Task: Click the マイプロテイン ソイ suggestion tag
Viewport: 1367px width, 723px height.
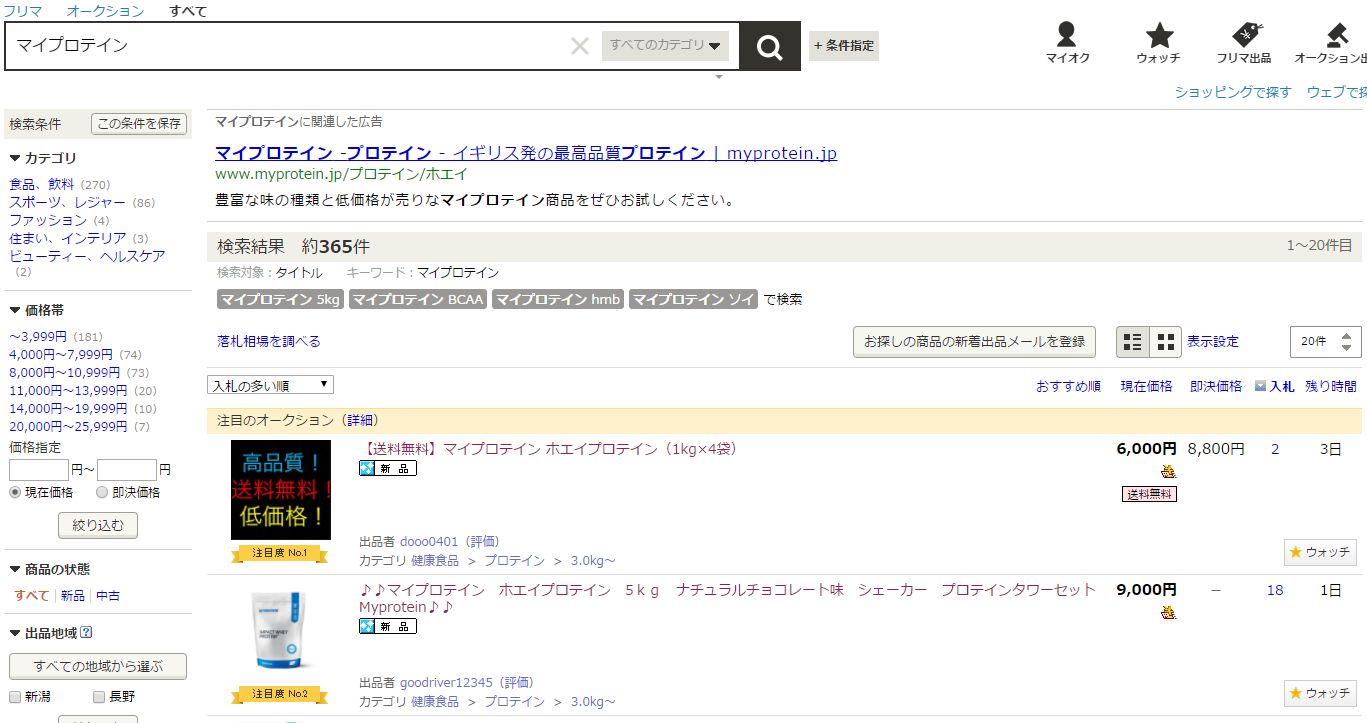Action: 693,299
